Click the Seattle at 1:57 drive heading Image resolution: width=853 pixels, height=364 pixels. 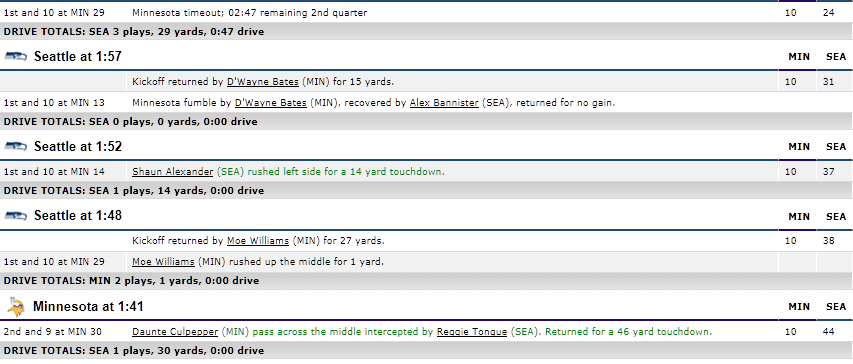pyautogui.click(x=78, y=56)
